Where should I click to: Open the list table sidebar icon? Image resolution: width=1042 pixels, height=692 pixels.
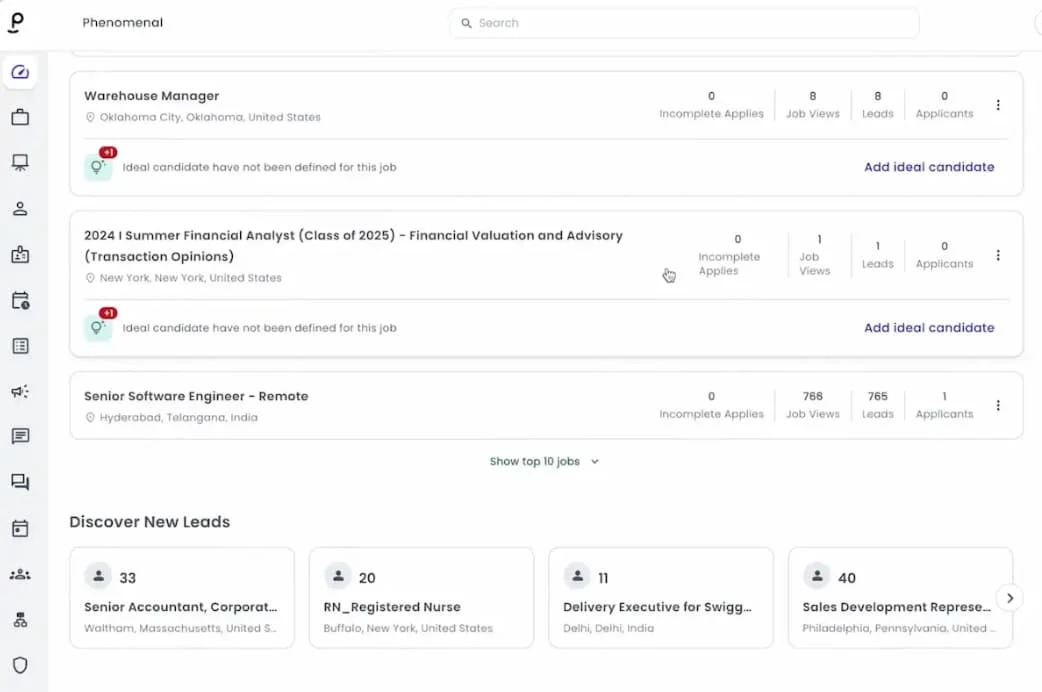(20, 346)
